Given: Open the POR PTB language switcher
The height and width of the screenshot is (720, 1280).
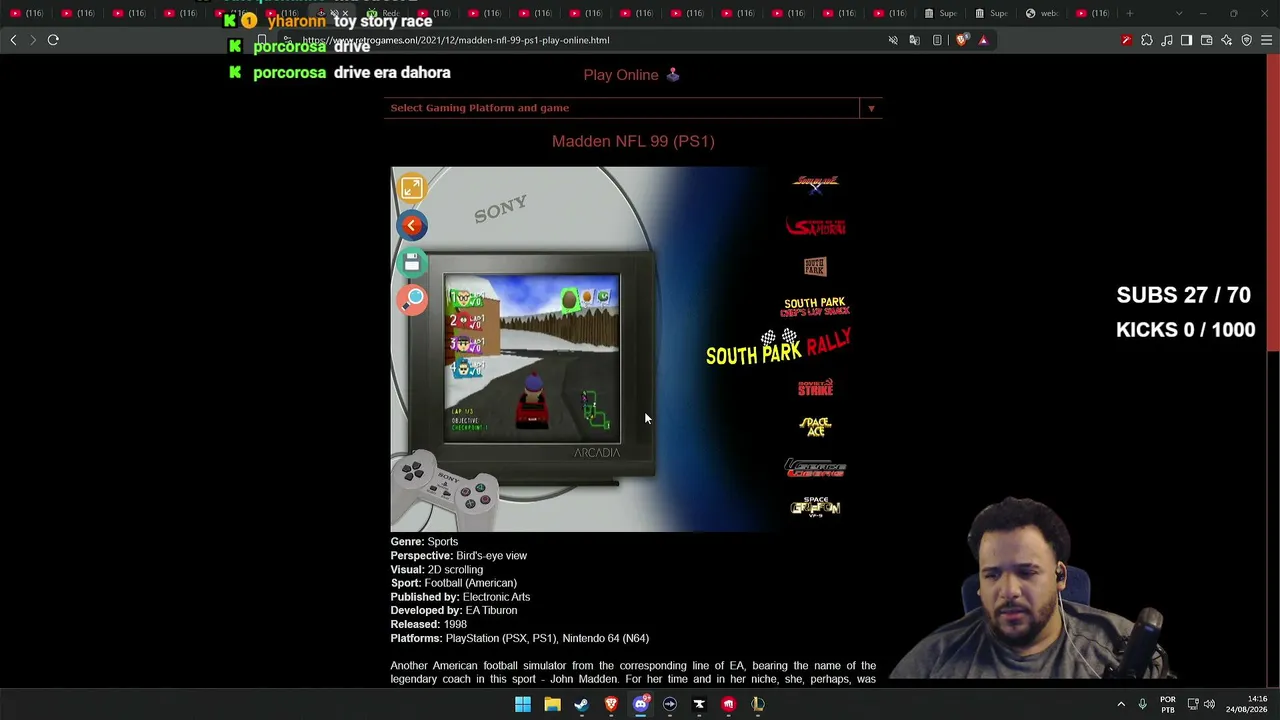Looking at the screenshot, I should [x=1168, y=704].
